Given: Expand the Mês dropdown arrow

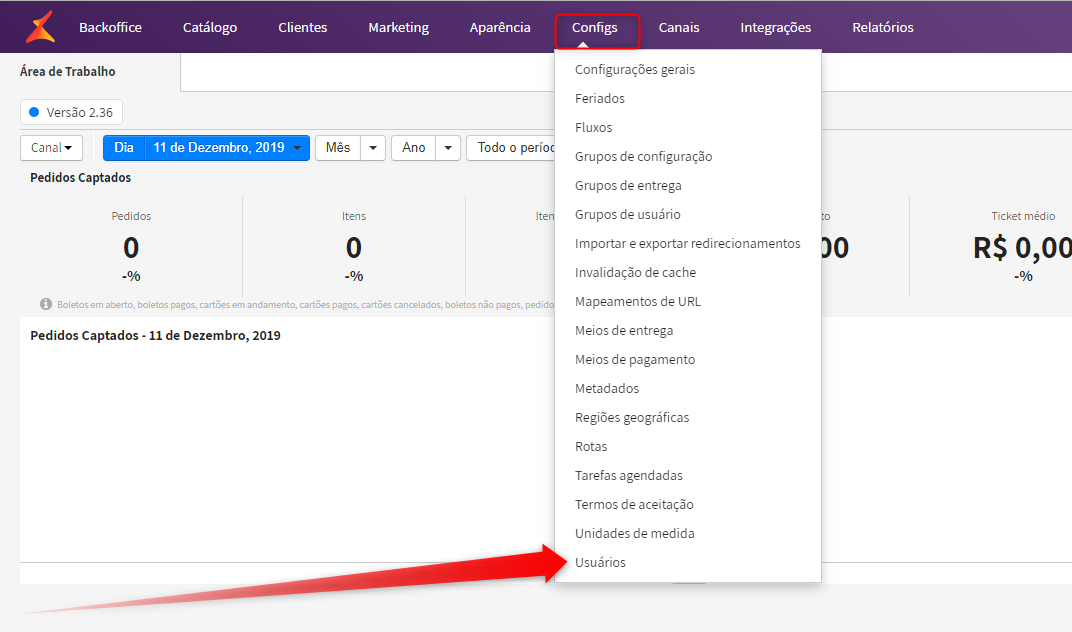Looking at the screenshot, I should pos(373,148).
